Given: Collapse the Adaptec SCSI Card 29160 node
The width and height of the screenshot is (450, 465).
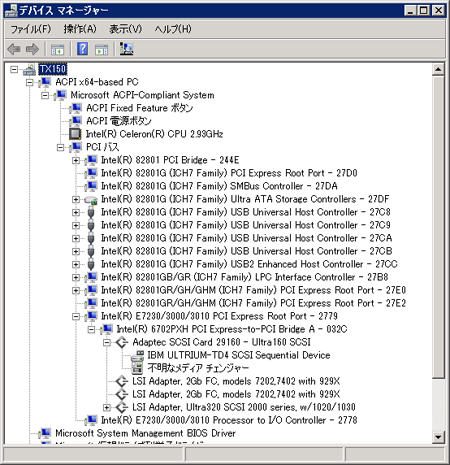Looking at the screenshot, I should coord(107,342).
